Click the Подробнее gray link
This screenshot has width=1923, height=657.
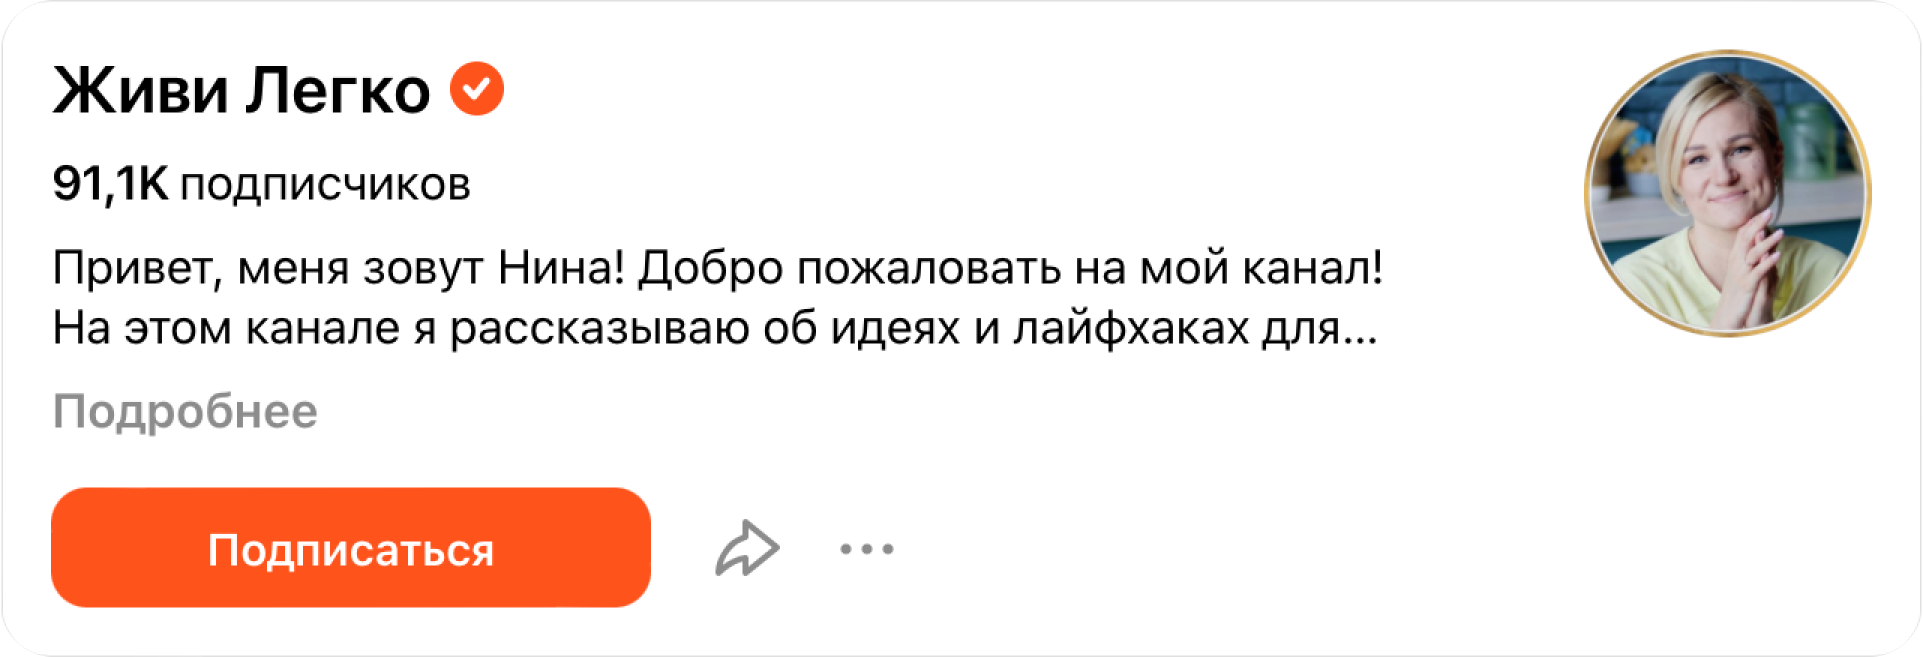coord(185,411)
